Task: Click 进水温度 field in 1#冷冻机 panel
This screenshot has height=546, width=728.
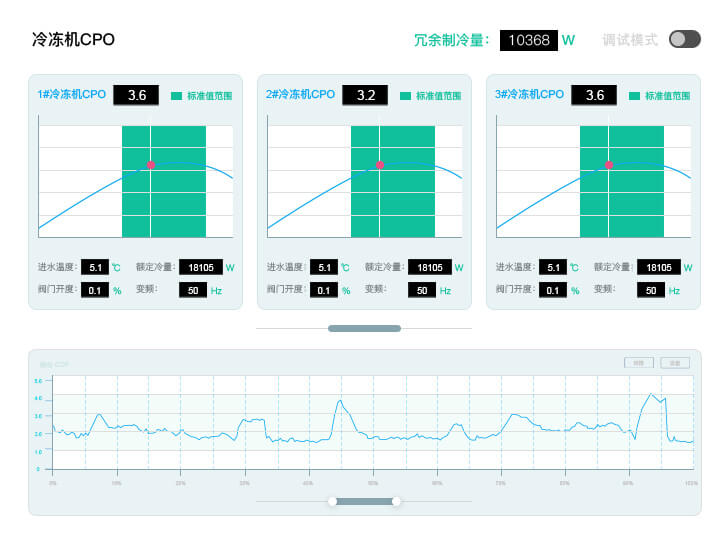Action: point(95,268)
